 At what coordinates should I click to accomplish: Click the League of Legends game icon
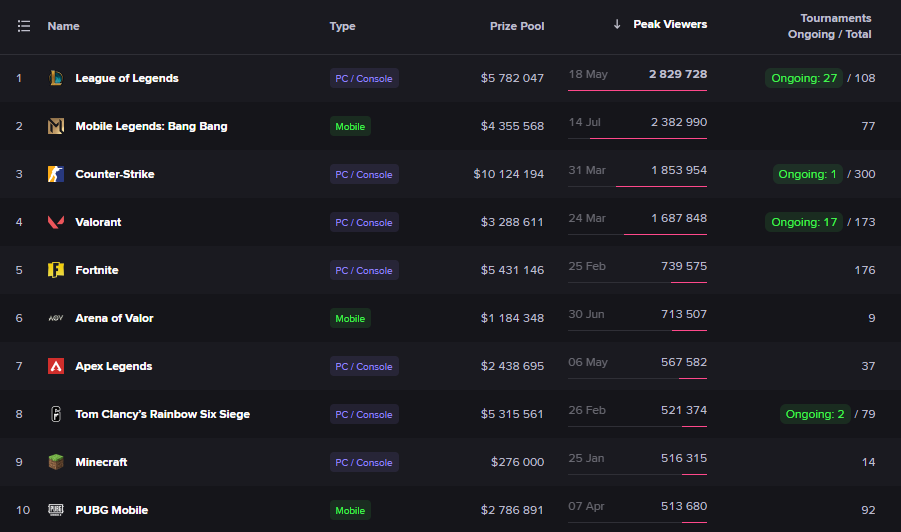(56, 78)
